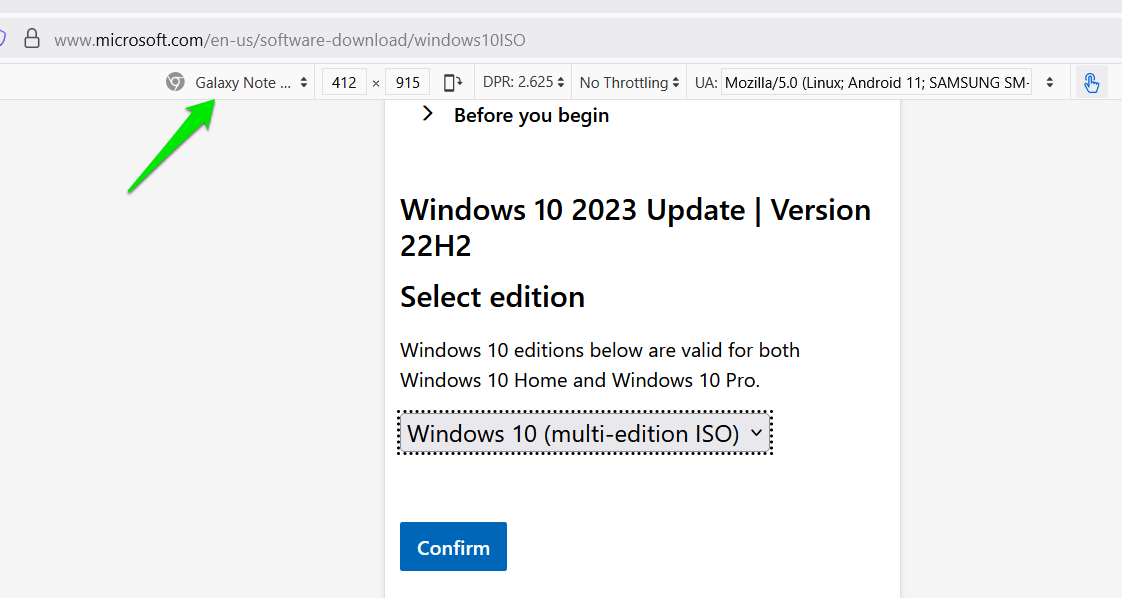Edit the viewport width field 412
The height and width of the screenshot is (598, 1122).
click(344, 82)
